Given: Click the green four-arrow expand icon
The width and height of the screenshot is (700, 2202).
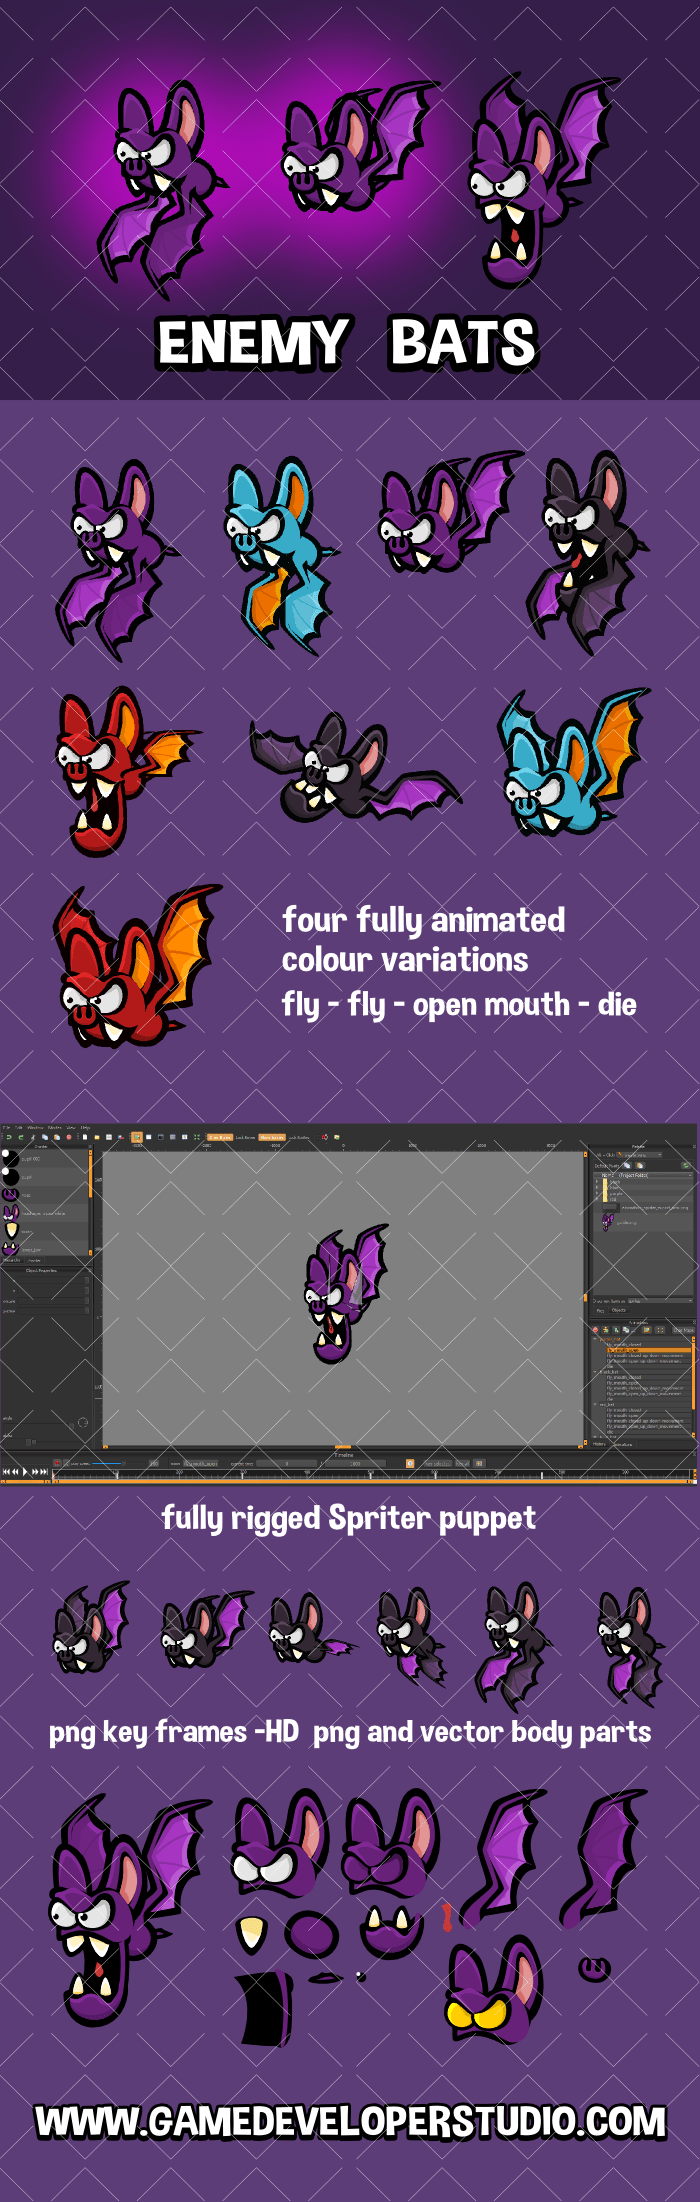Looking at the screenshot, I should click(197, 1137).
